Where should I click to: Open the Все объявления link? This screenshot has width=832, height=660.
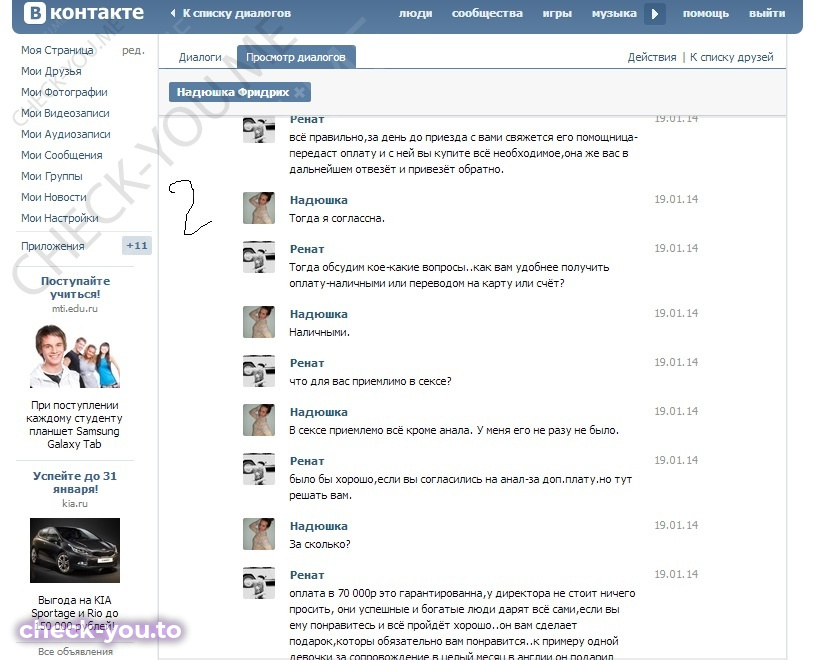pos(75,652)
